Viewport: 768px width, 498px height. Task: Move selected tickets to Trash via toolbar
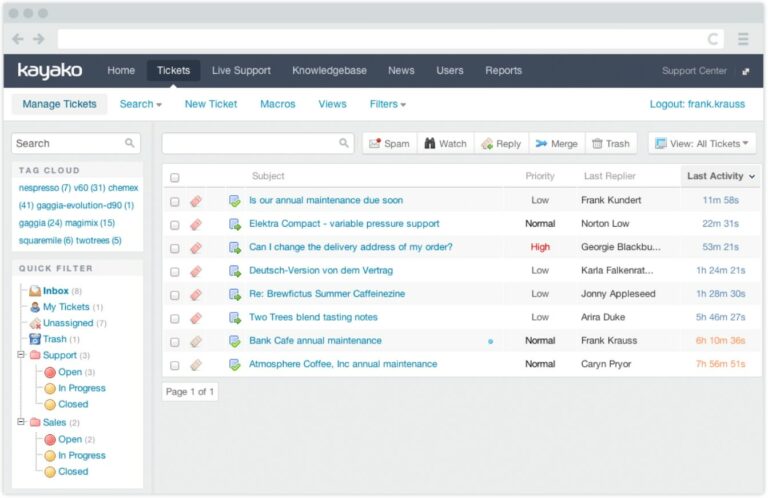tap(611, 143)
